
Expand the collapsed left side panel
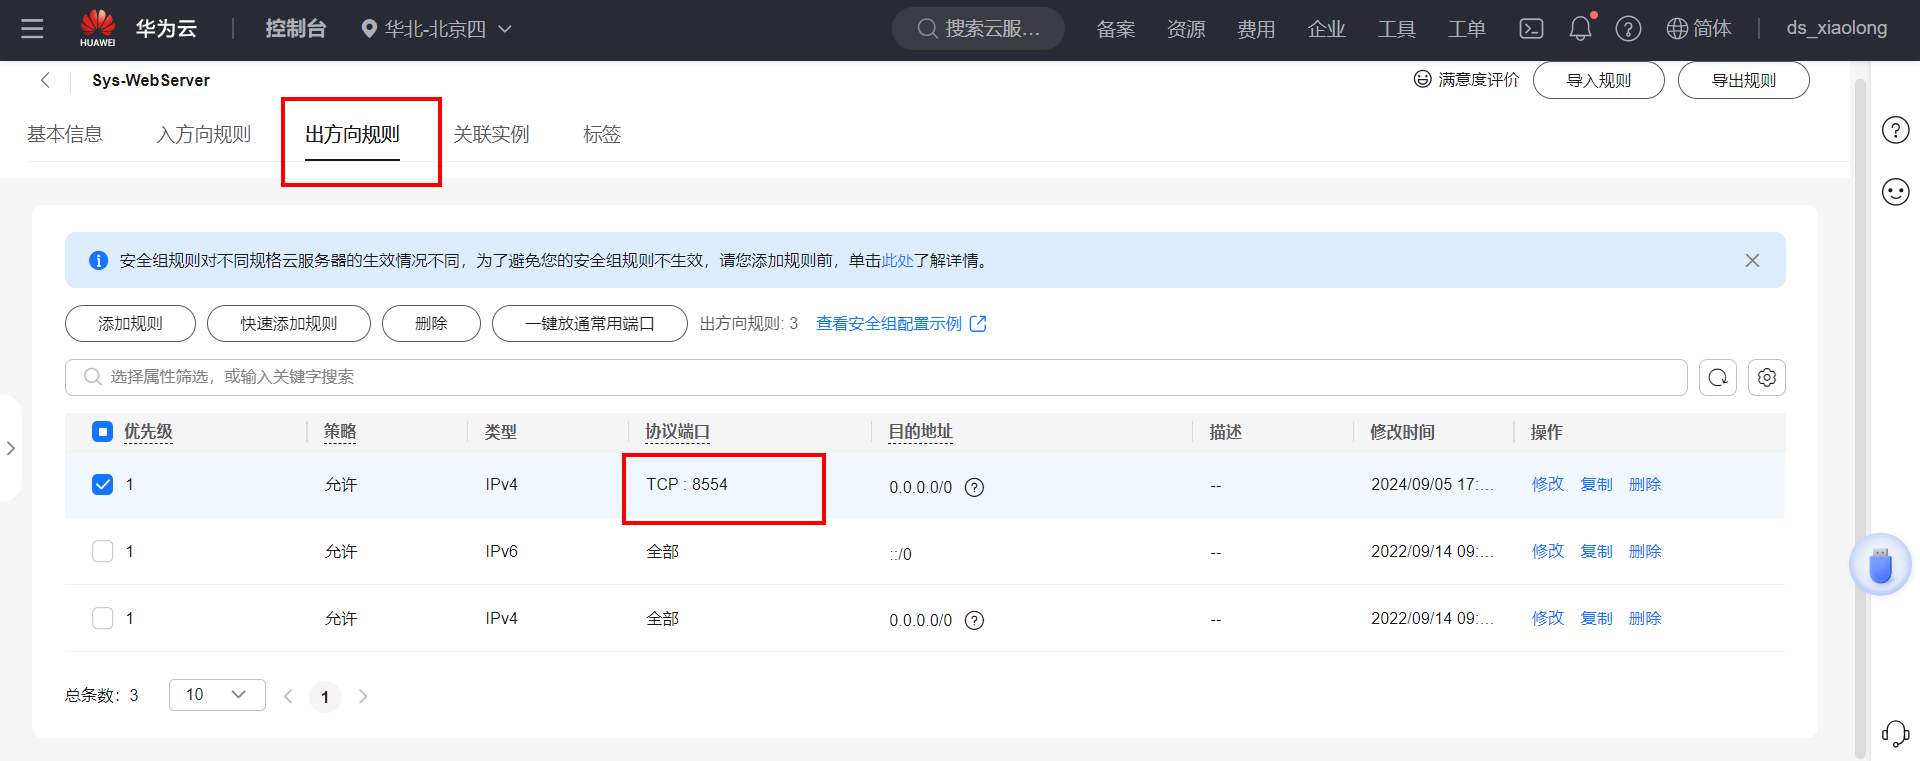point(10,448)
